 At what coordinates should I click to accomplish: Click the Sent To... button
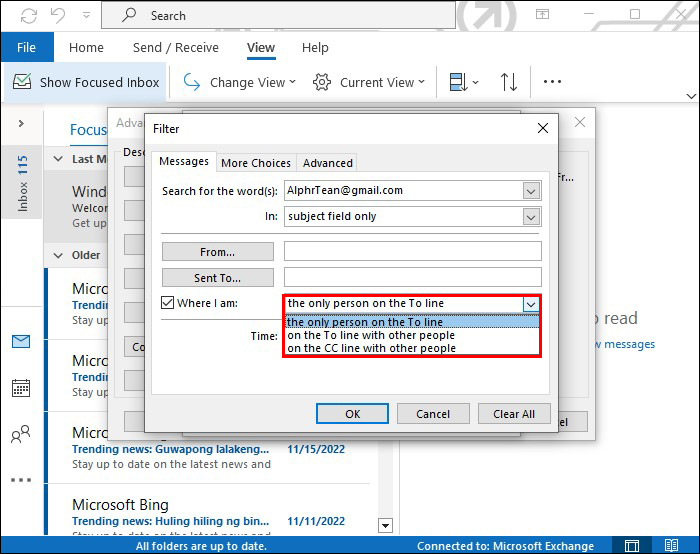click(x=218, y=278)
